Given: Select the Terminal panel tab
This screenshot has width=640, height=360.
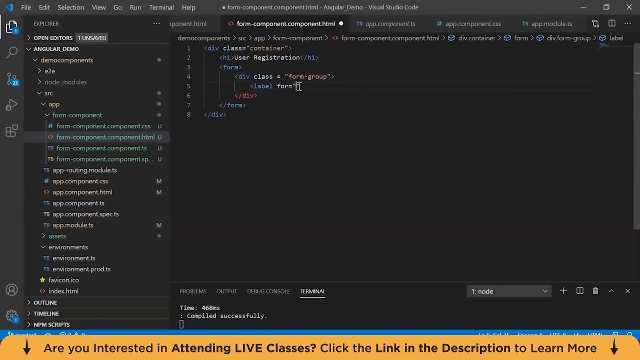Looking at the screenshot, I should pos(313,291).
